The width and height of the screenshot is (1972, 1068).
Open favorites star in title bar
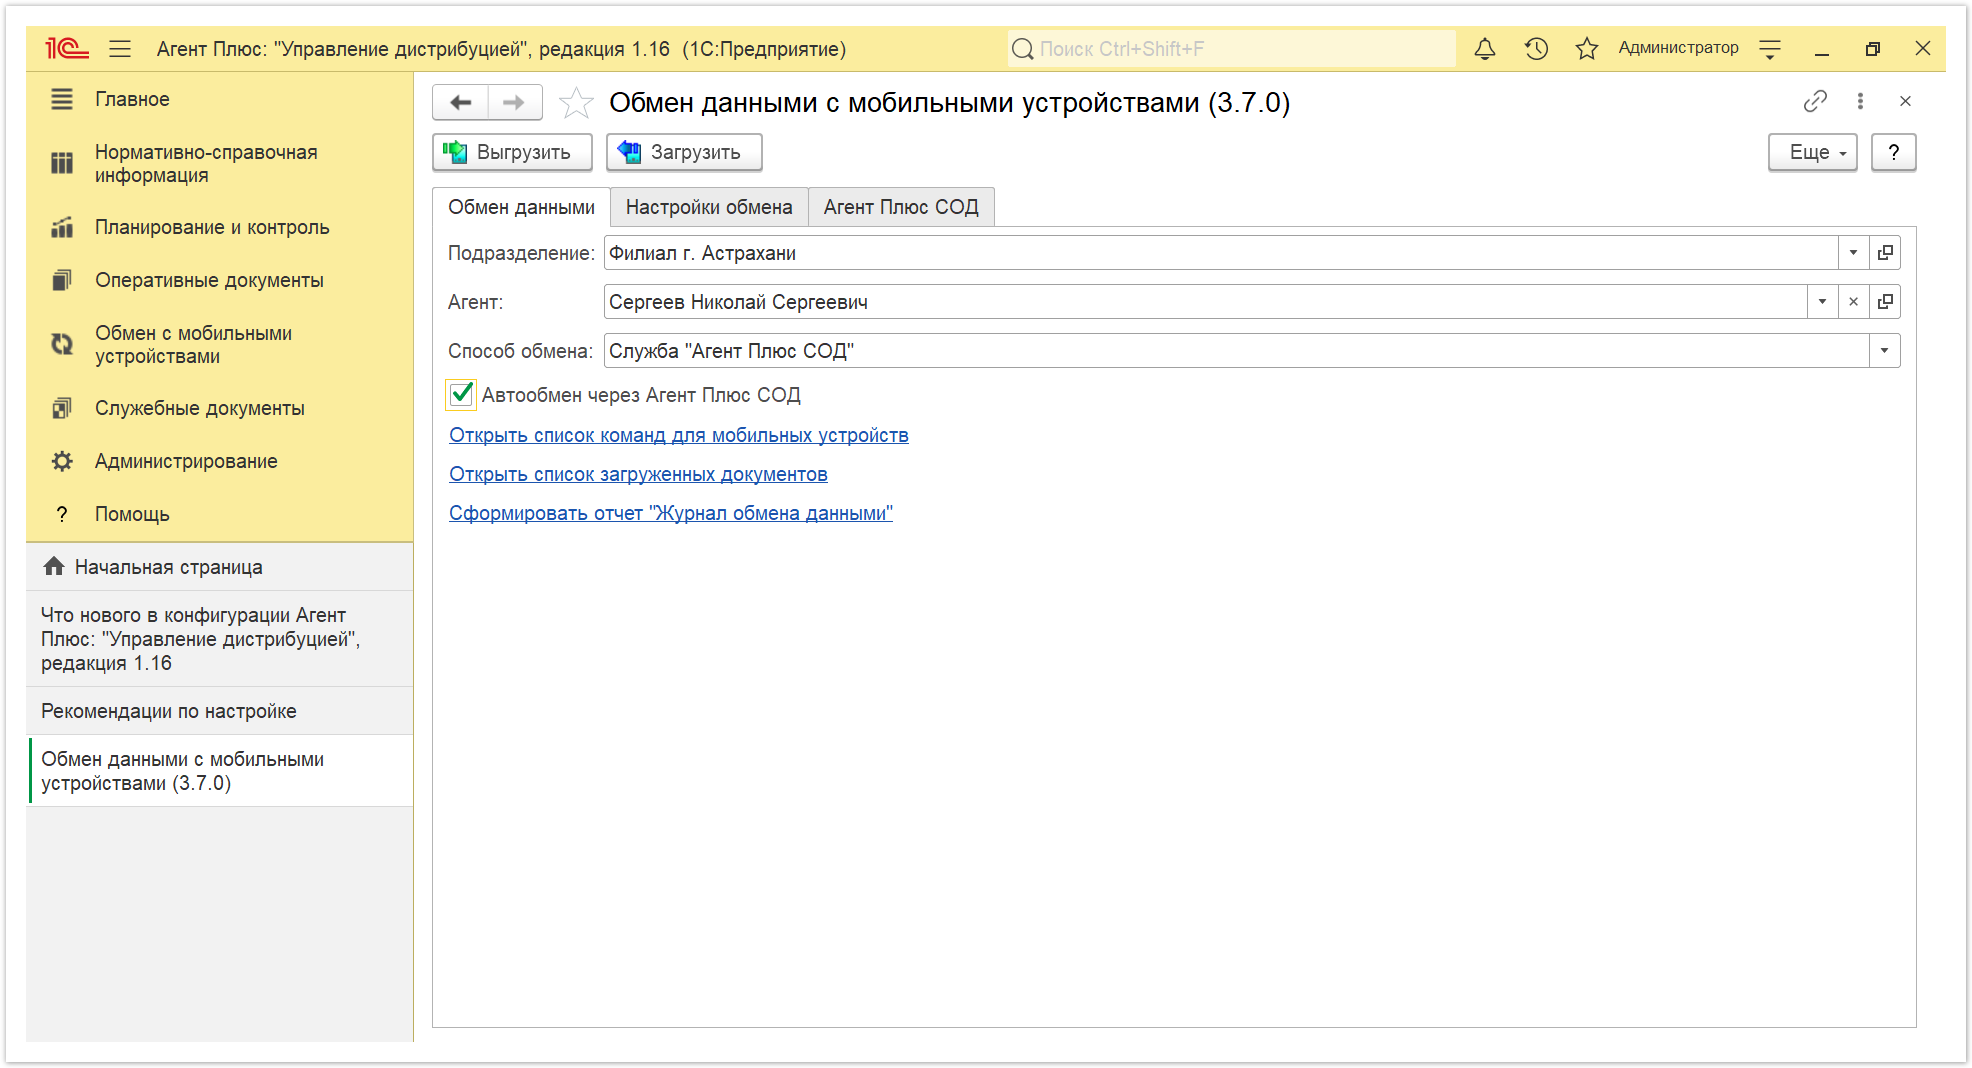click(x=1586, y=48)
